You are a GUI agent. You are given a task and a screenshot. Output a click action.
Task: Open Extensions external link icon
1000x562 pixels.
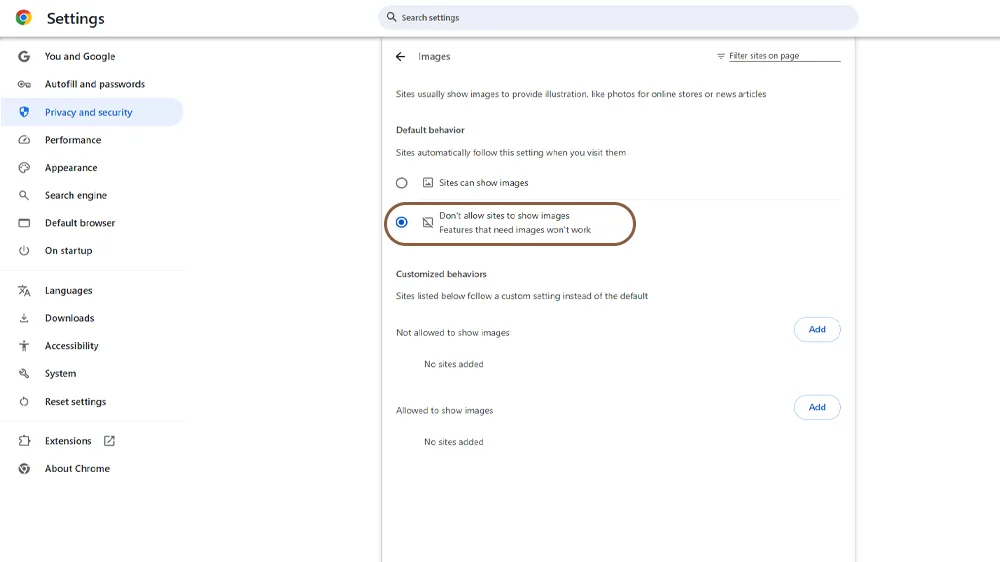pos(109,441)
